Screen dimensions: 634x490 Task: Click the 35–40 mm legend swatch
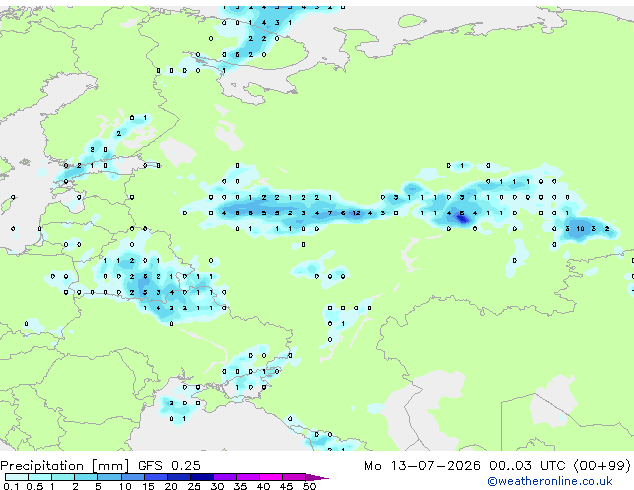[x=247, y=477]
